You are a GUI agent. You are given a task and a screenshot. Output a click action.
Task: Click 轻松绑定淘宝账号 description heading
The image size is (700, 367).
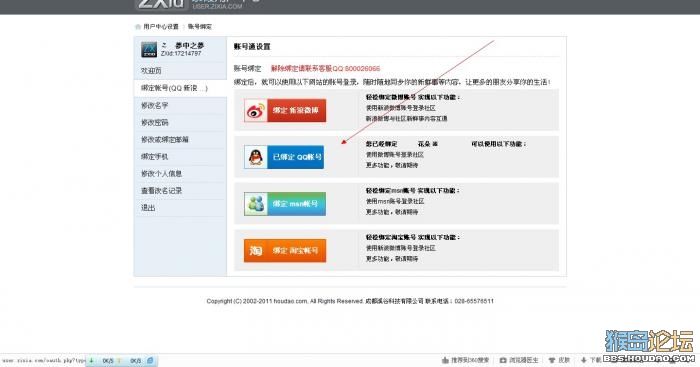tap(412, 237)
